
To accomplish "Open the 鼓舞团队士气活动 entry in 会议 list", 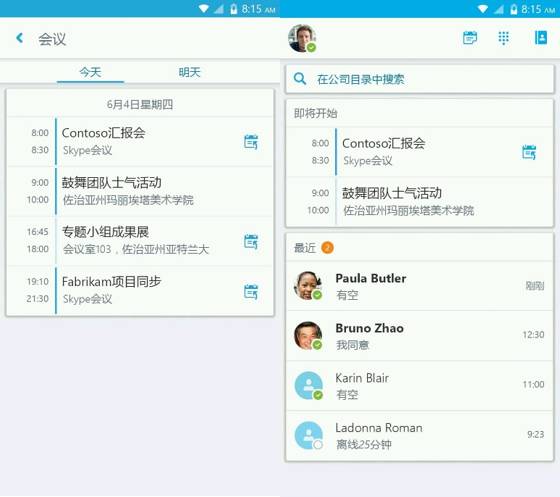I will point(140,191).
